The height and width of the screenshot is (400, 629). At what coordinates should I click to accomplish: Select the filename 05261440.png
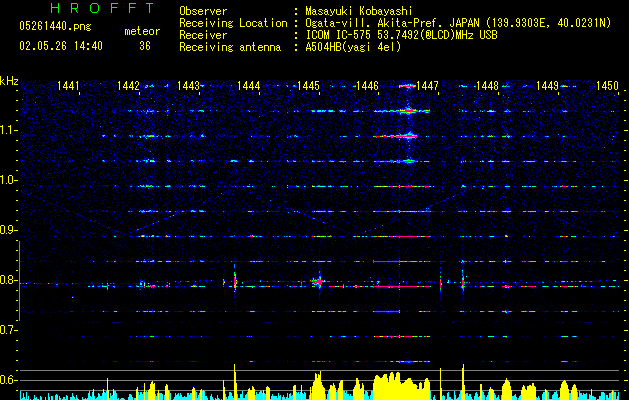click(x=55, y=27)
